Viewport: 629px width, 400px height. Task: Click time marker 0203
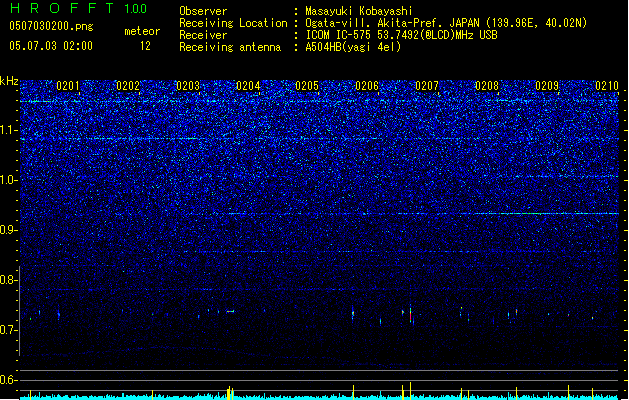coord(188,86)
